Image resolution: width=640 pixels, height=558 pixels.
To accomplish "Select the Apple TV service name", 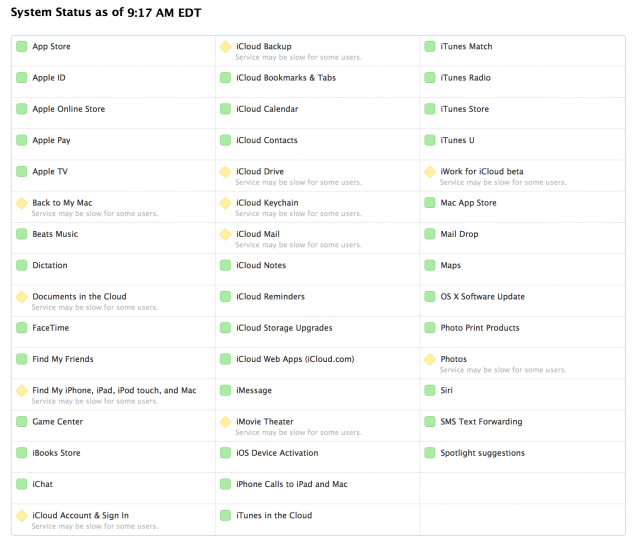I will pyautogui.click(x=50, y=171).
